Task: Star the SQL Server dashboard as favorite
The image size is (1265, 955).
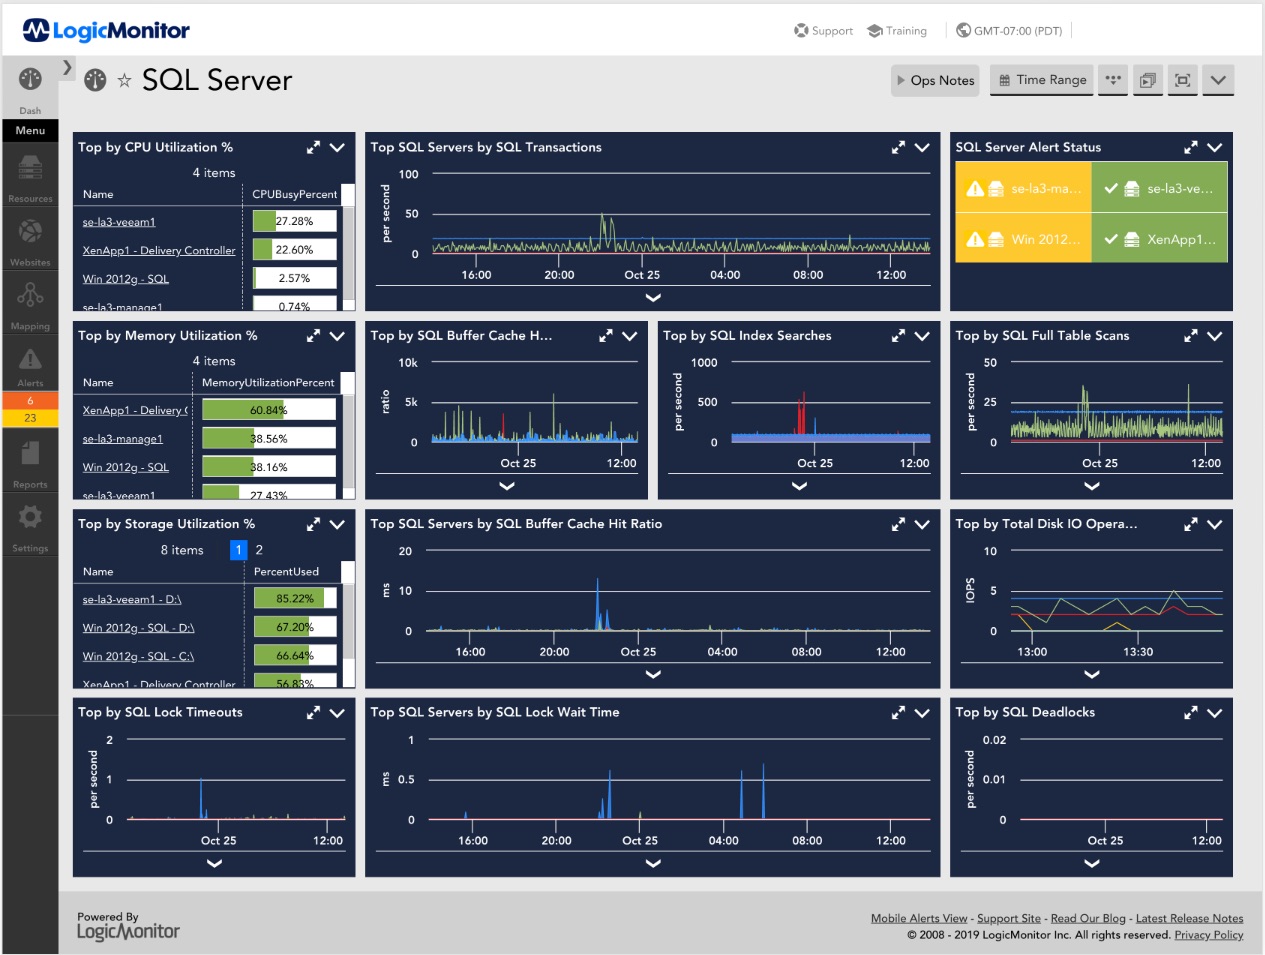Action: 124,80
